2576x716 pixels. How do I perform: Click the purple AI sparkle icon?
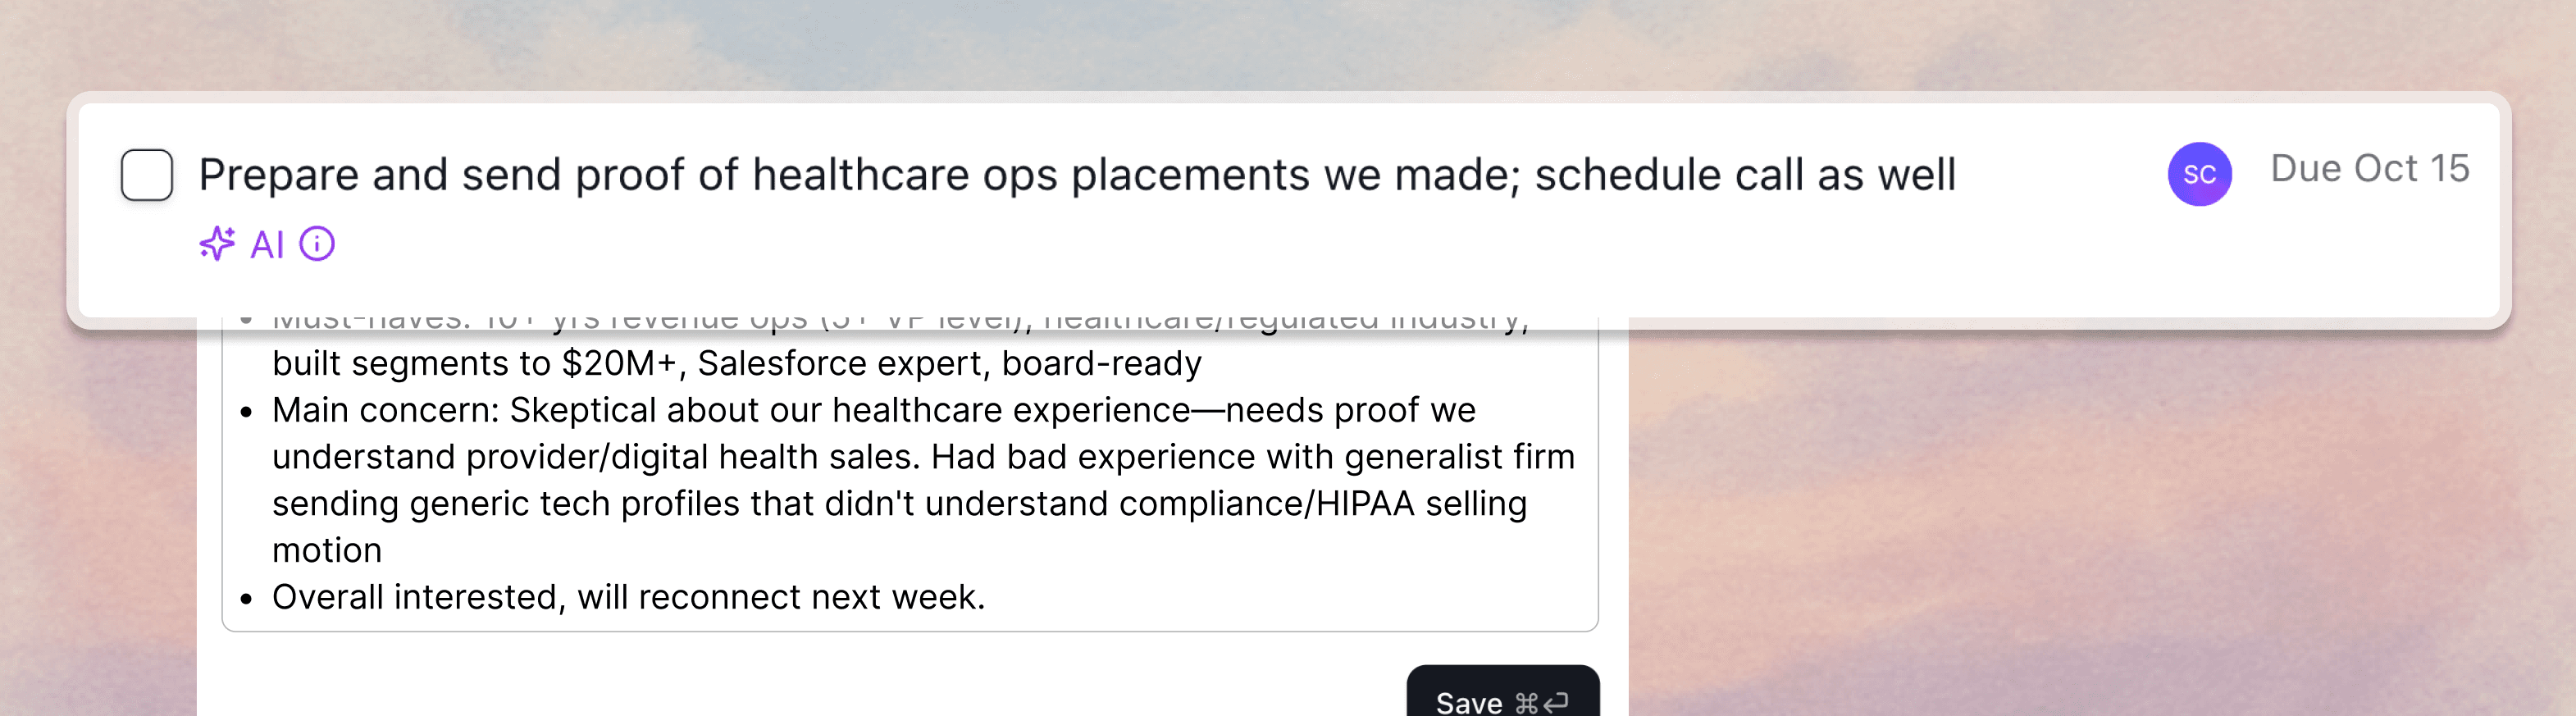click(x=218, y=243)
